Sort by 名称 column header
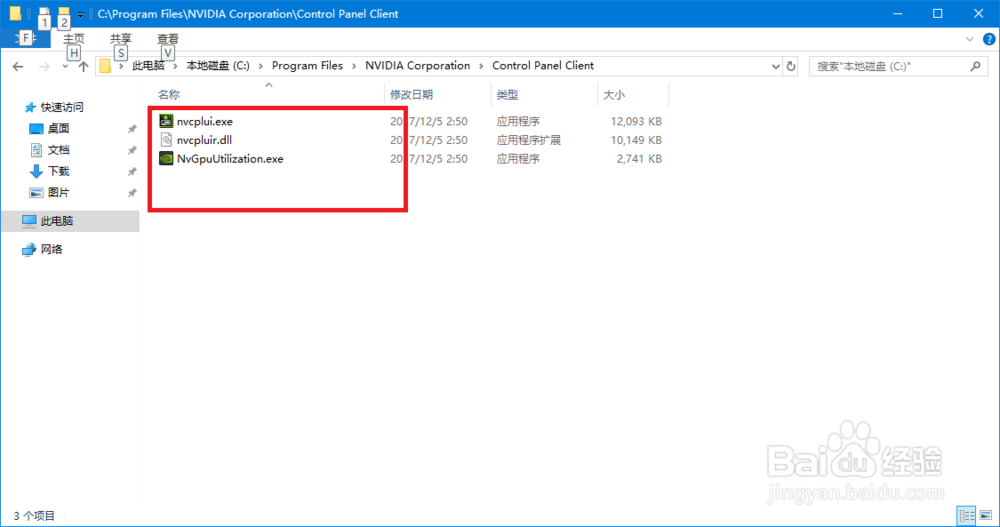 [169, 94]
